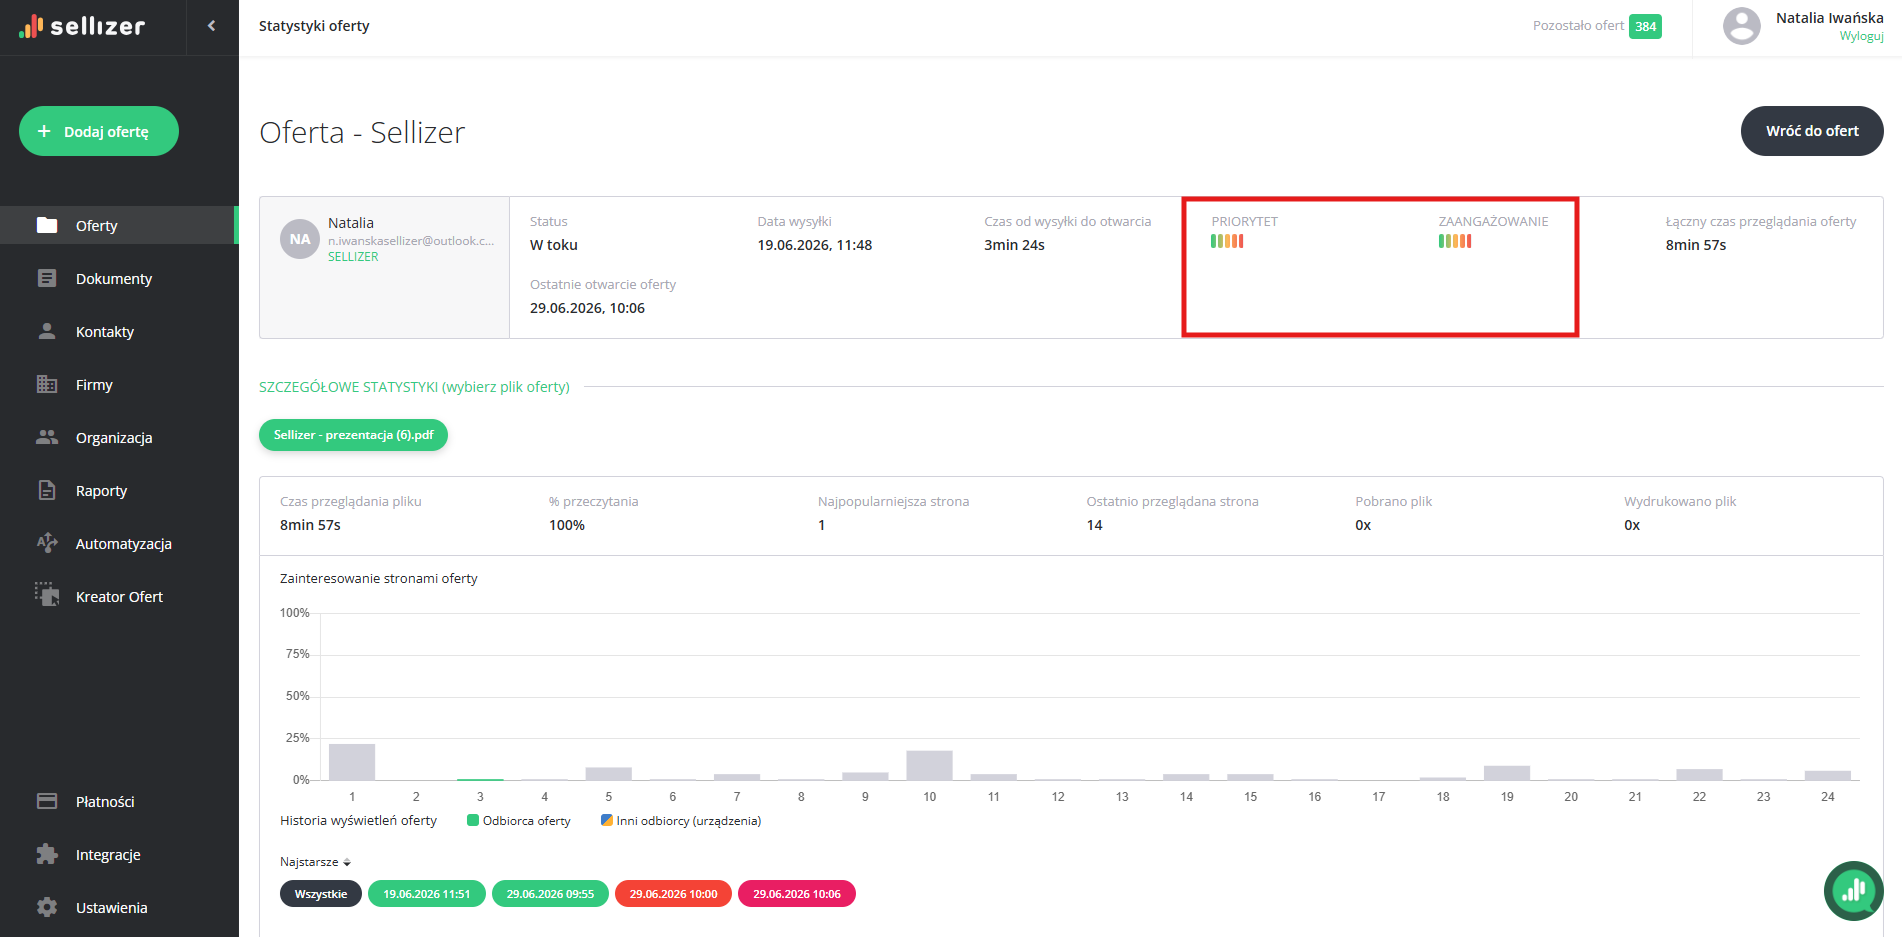Open Kreator Ofert
This screenshot has width=1902, height=938.
(x=119, y=596)
